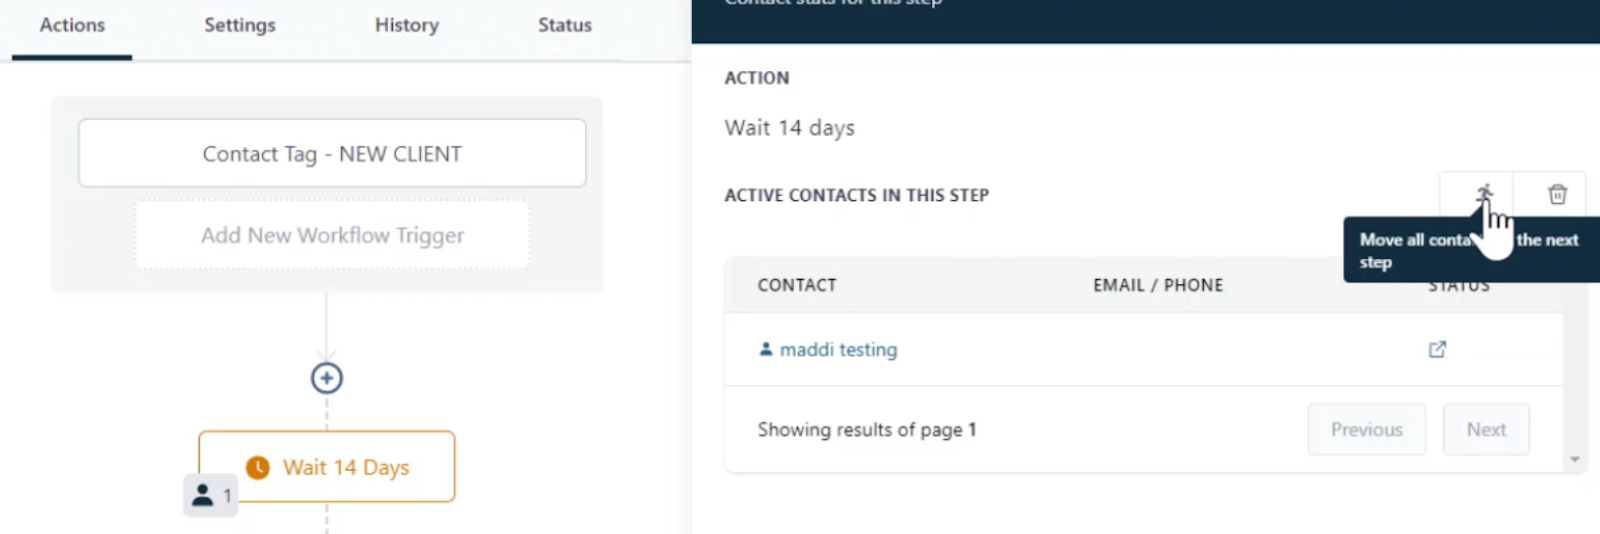Go to the History tab
1600x534 pixels.
click(x=407, y=25)
